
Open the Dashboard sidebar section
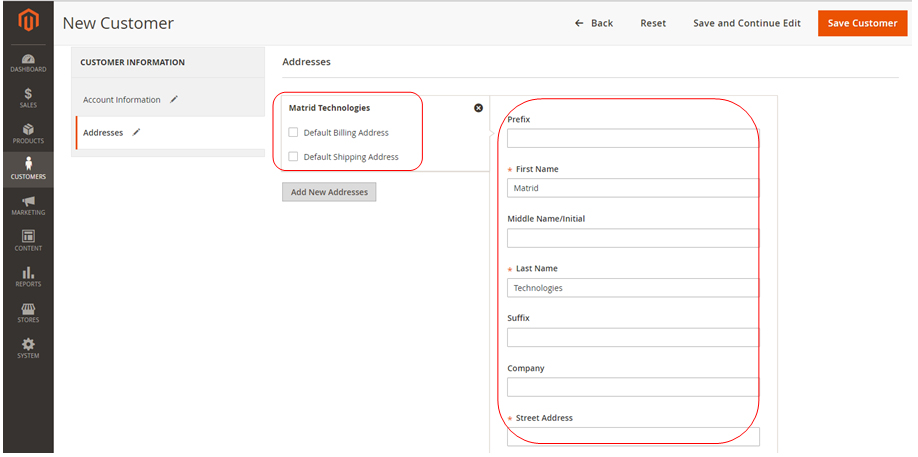click(x=28, y=63)
